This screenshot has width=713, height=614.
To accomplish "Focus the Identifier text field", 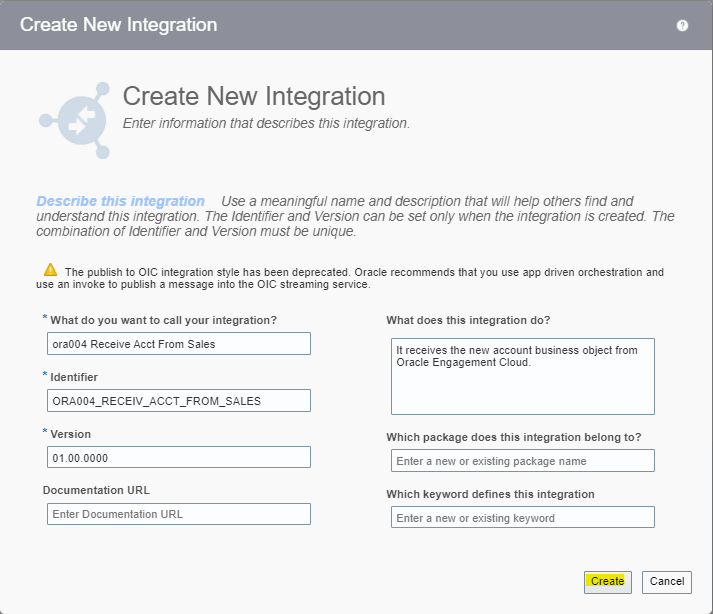I will (x=179, y=400).
